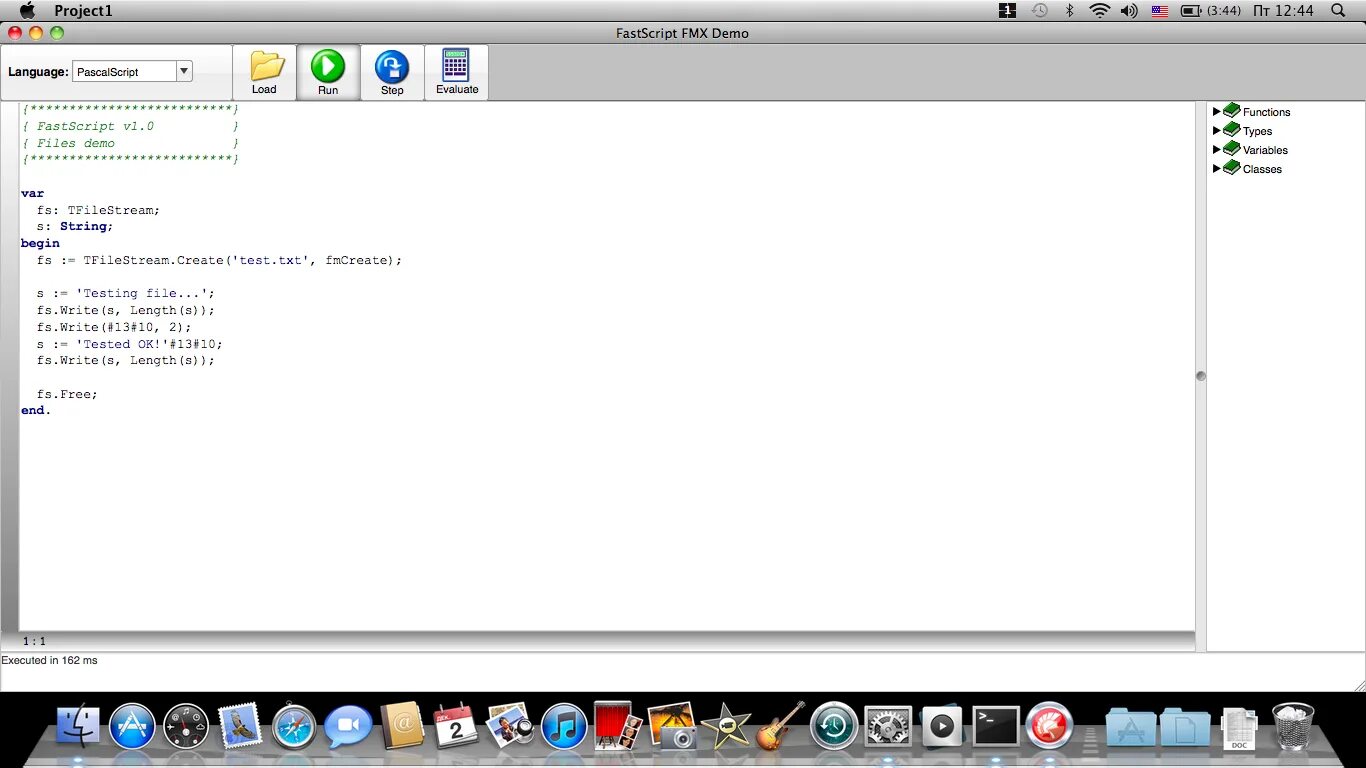Screen dimensions: 1366x768
Task: Open iCal calendar from the Dock
Action: [x=456, y=726]
